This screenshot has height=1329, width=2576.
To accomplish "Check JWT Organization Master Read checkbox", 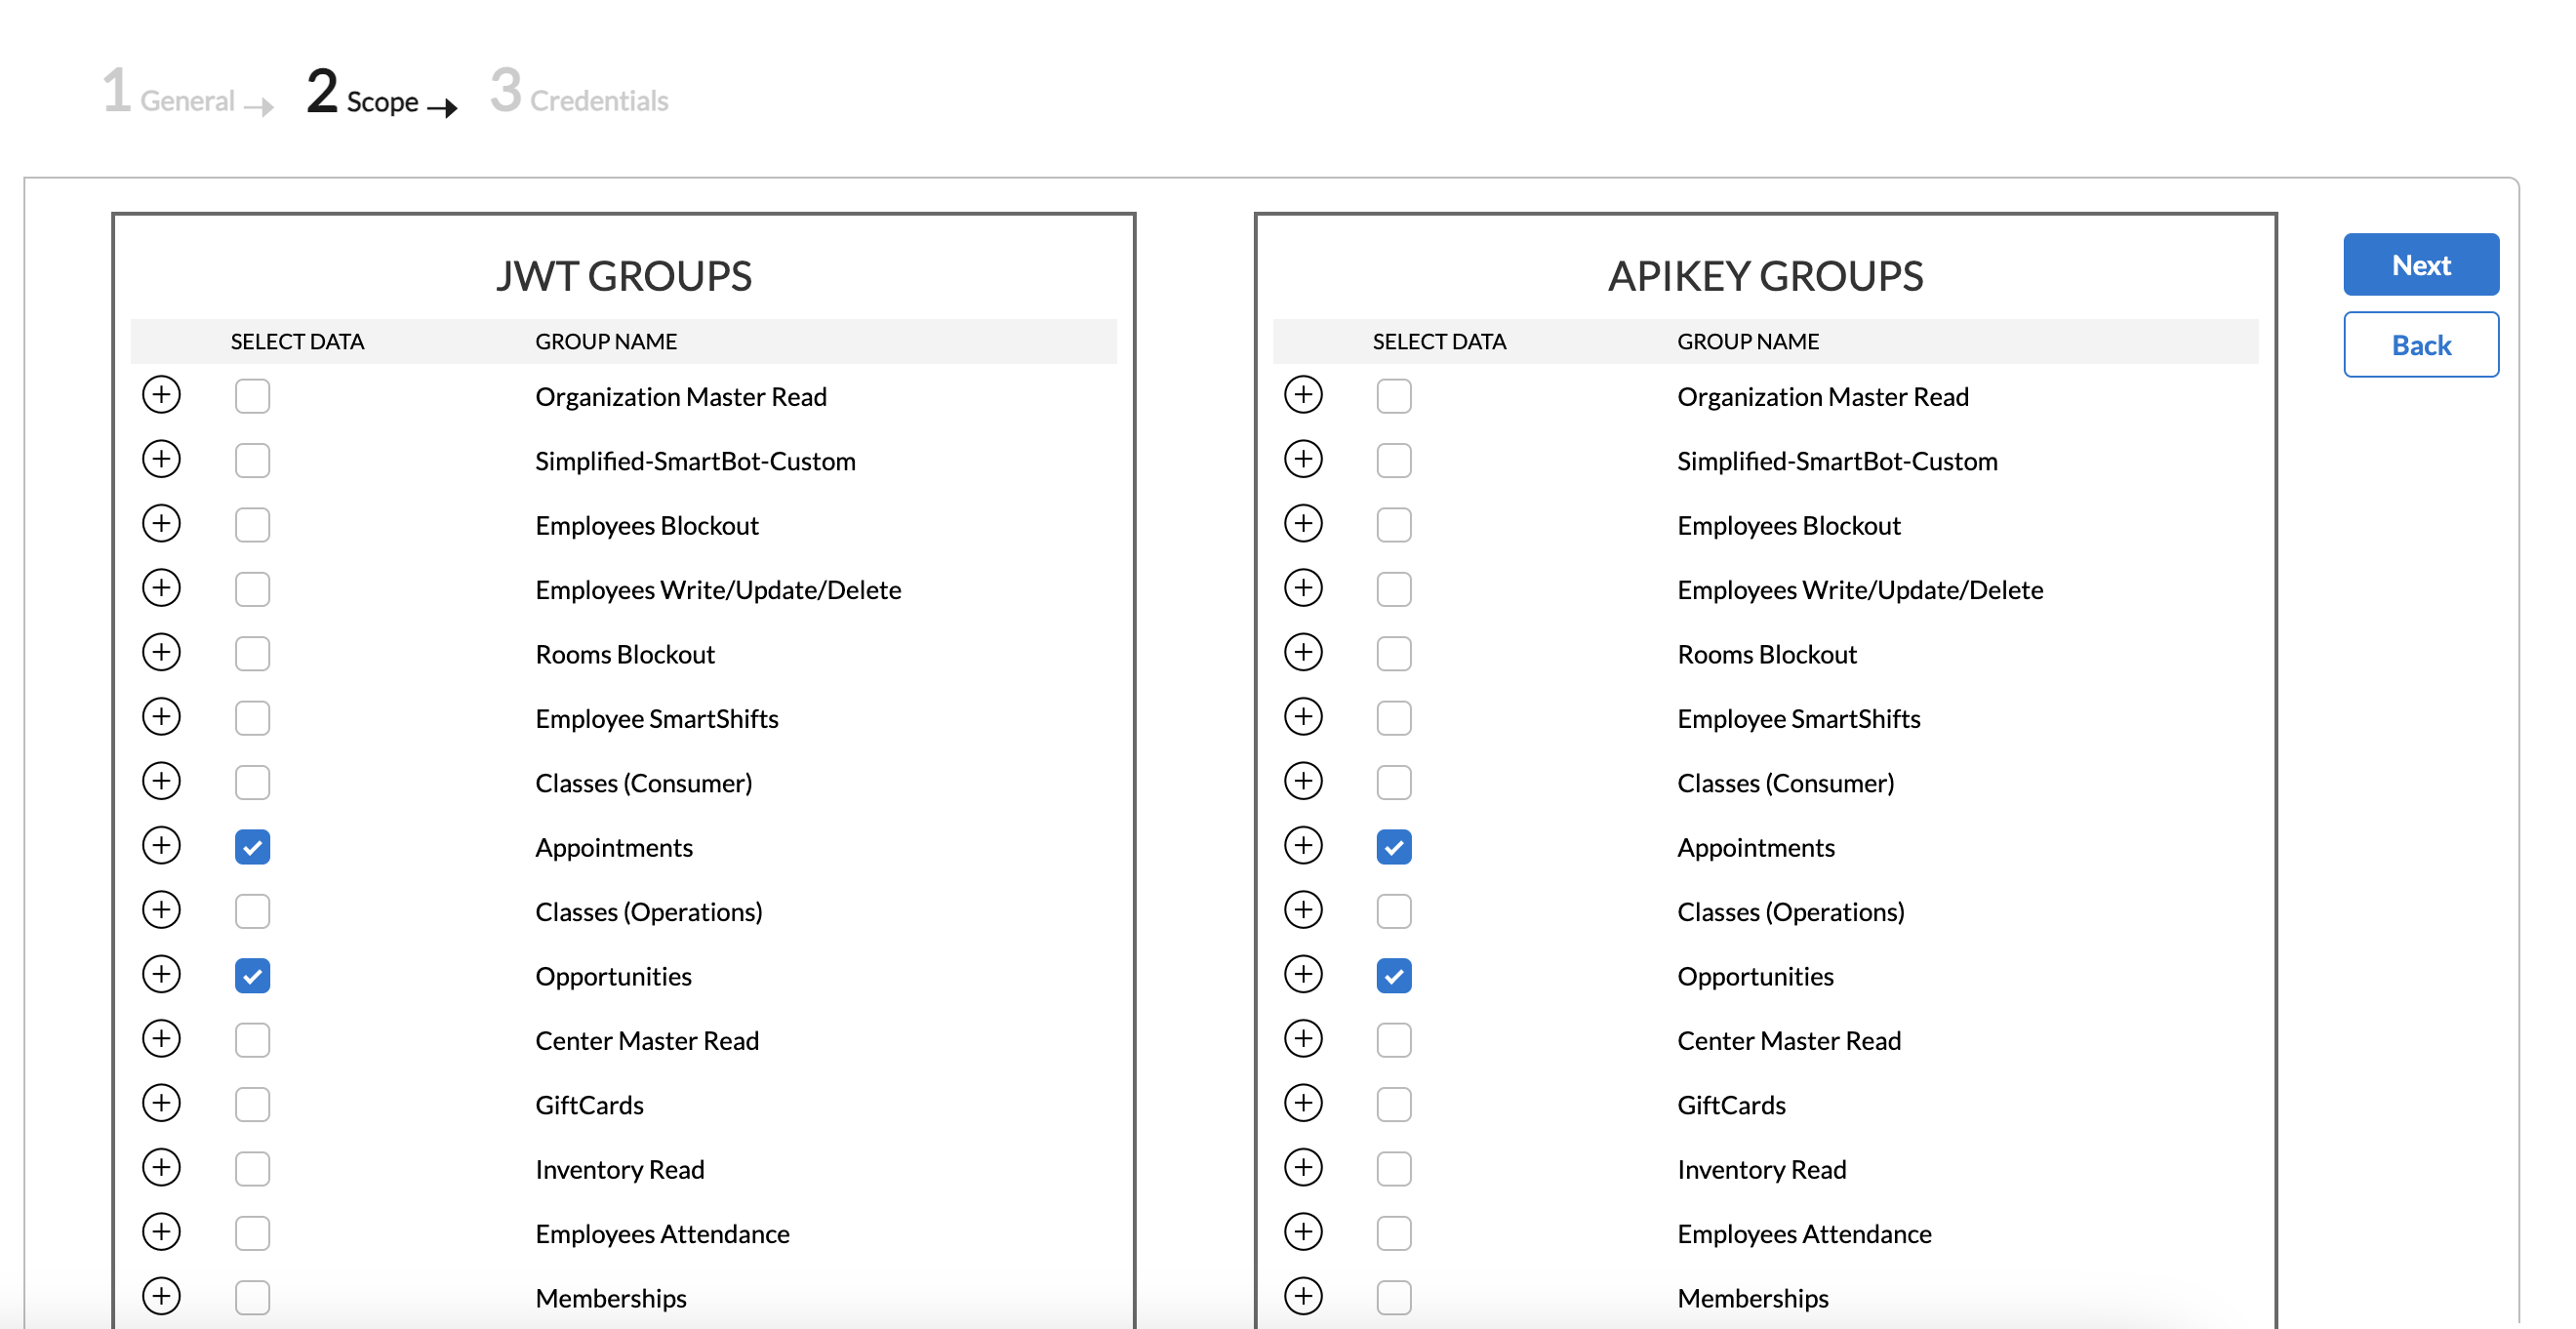I will click(x=252, y=396).
